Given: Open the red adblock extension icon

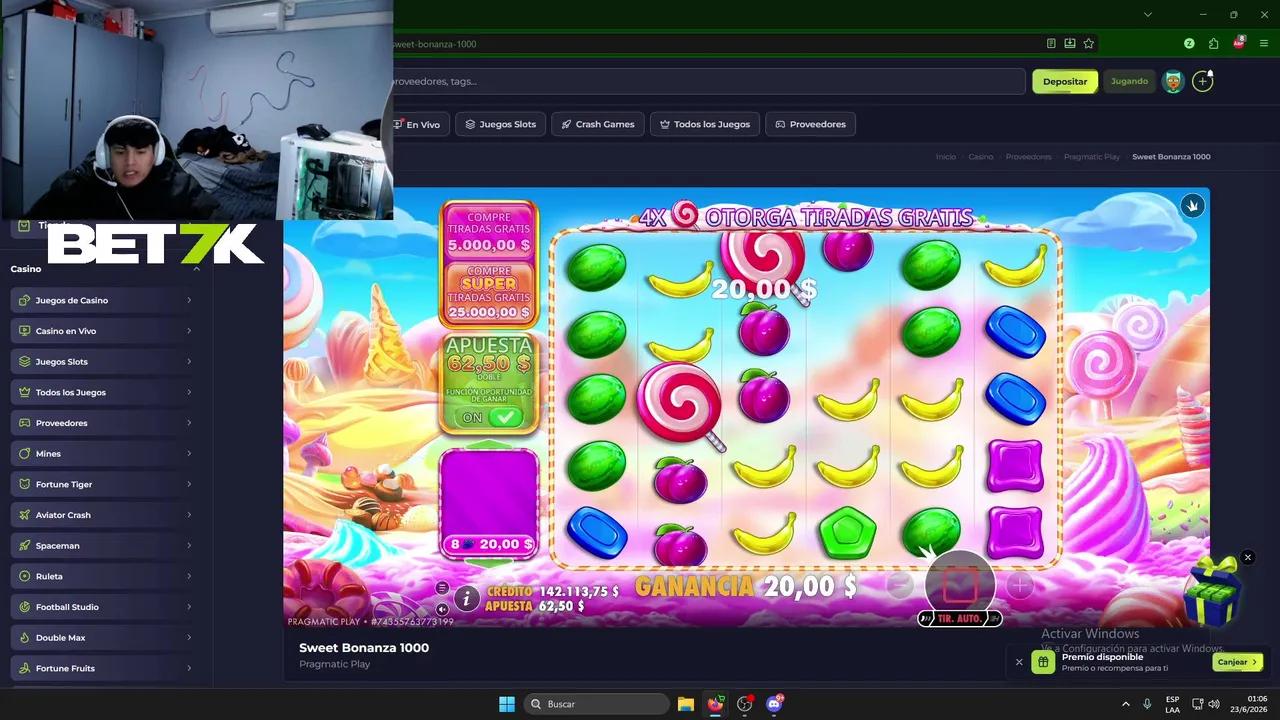Looking at the screenshot, I should [x=1239, y=43].
